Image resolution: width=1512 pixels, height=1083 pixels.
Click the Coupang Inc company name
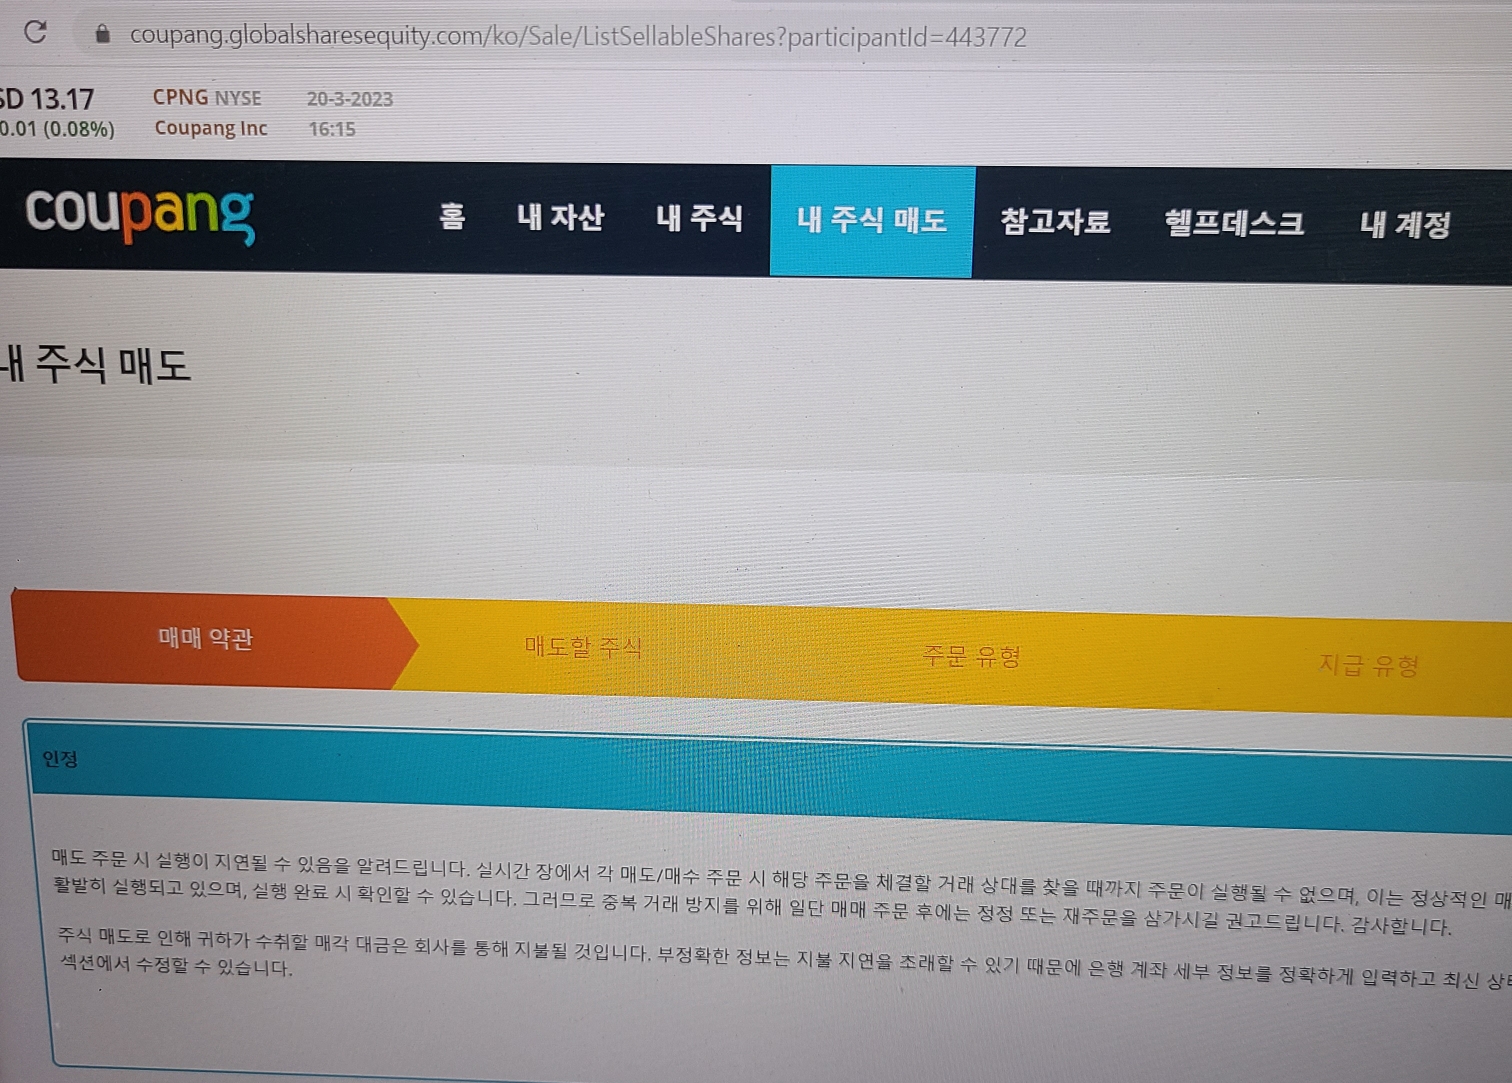point(211,128)
